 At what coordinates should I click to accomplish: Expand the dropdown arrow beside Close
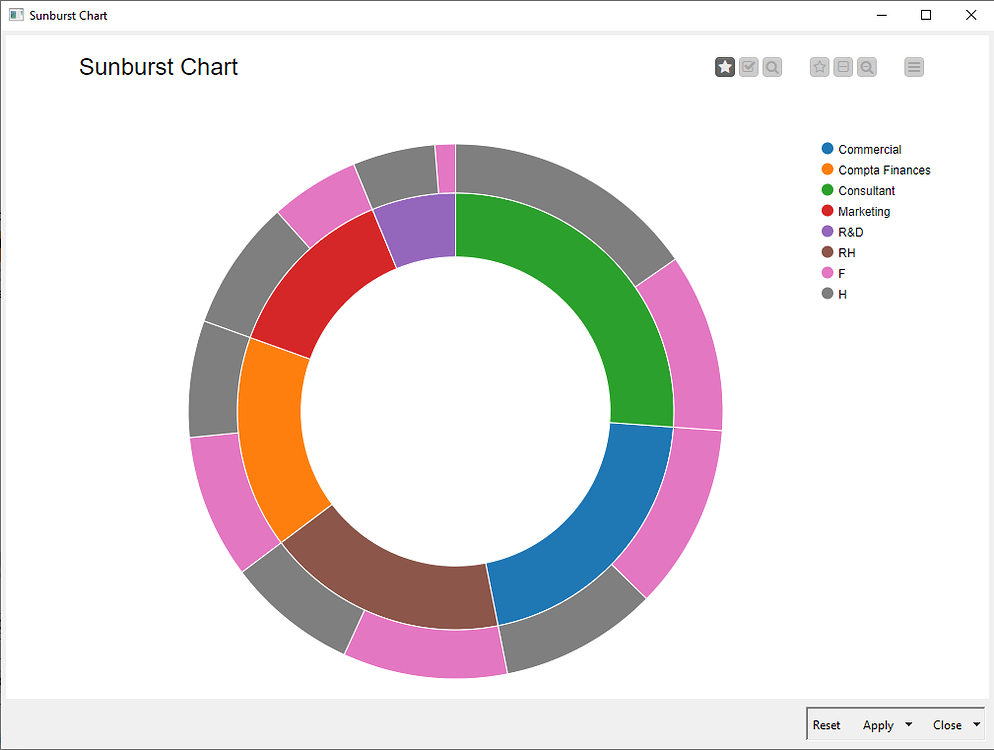[x=976, y=724]
